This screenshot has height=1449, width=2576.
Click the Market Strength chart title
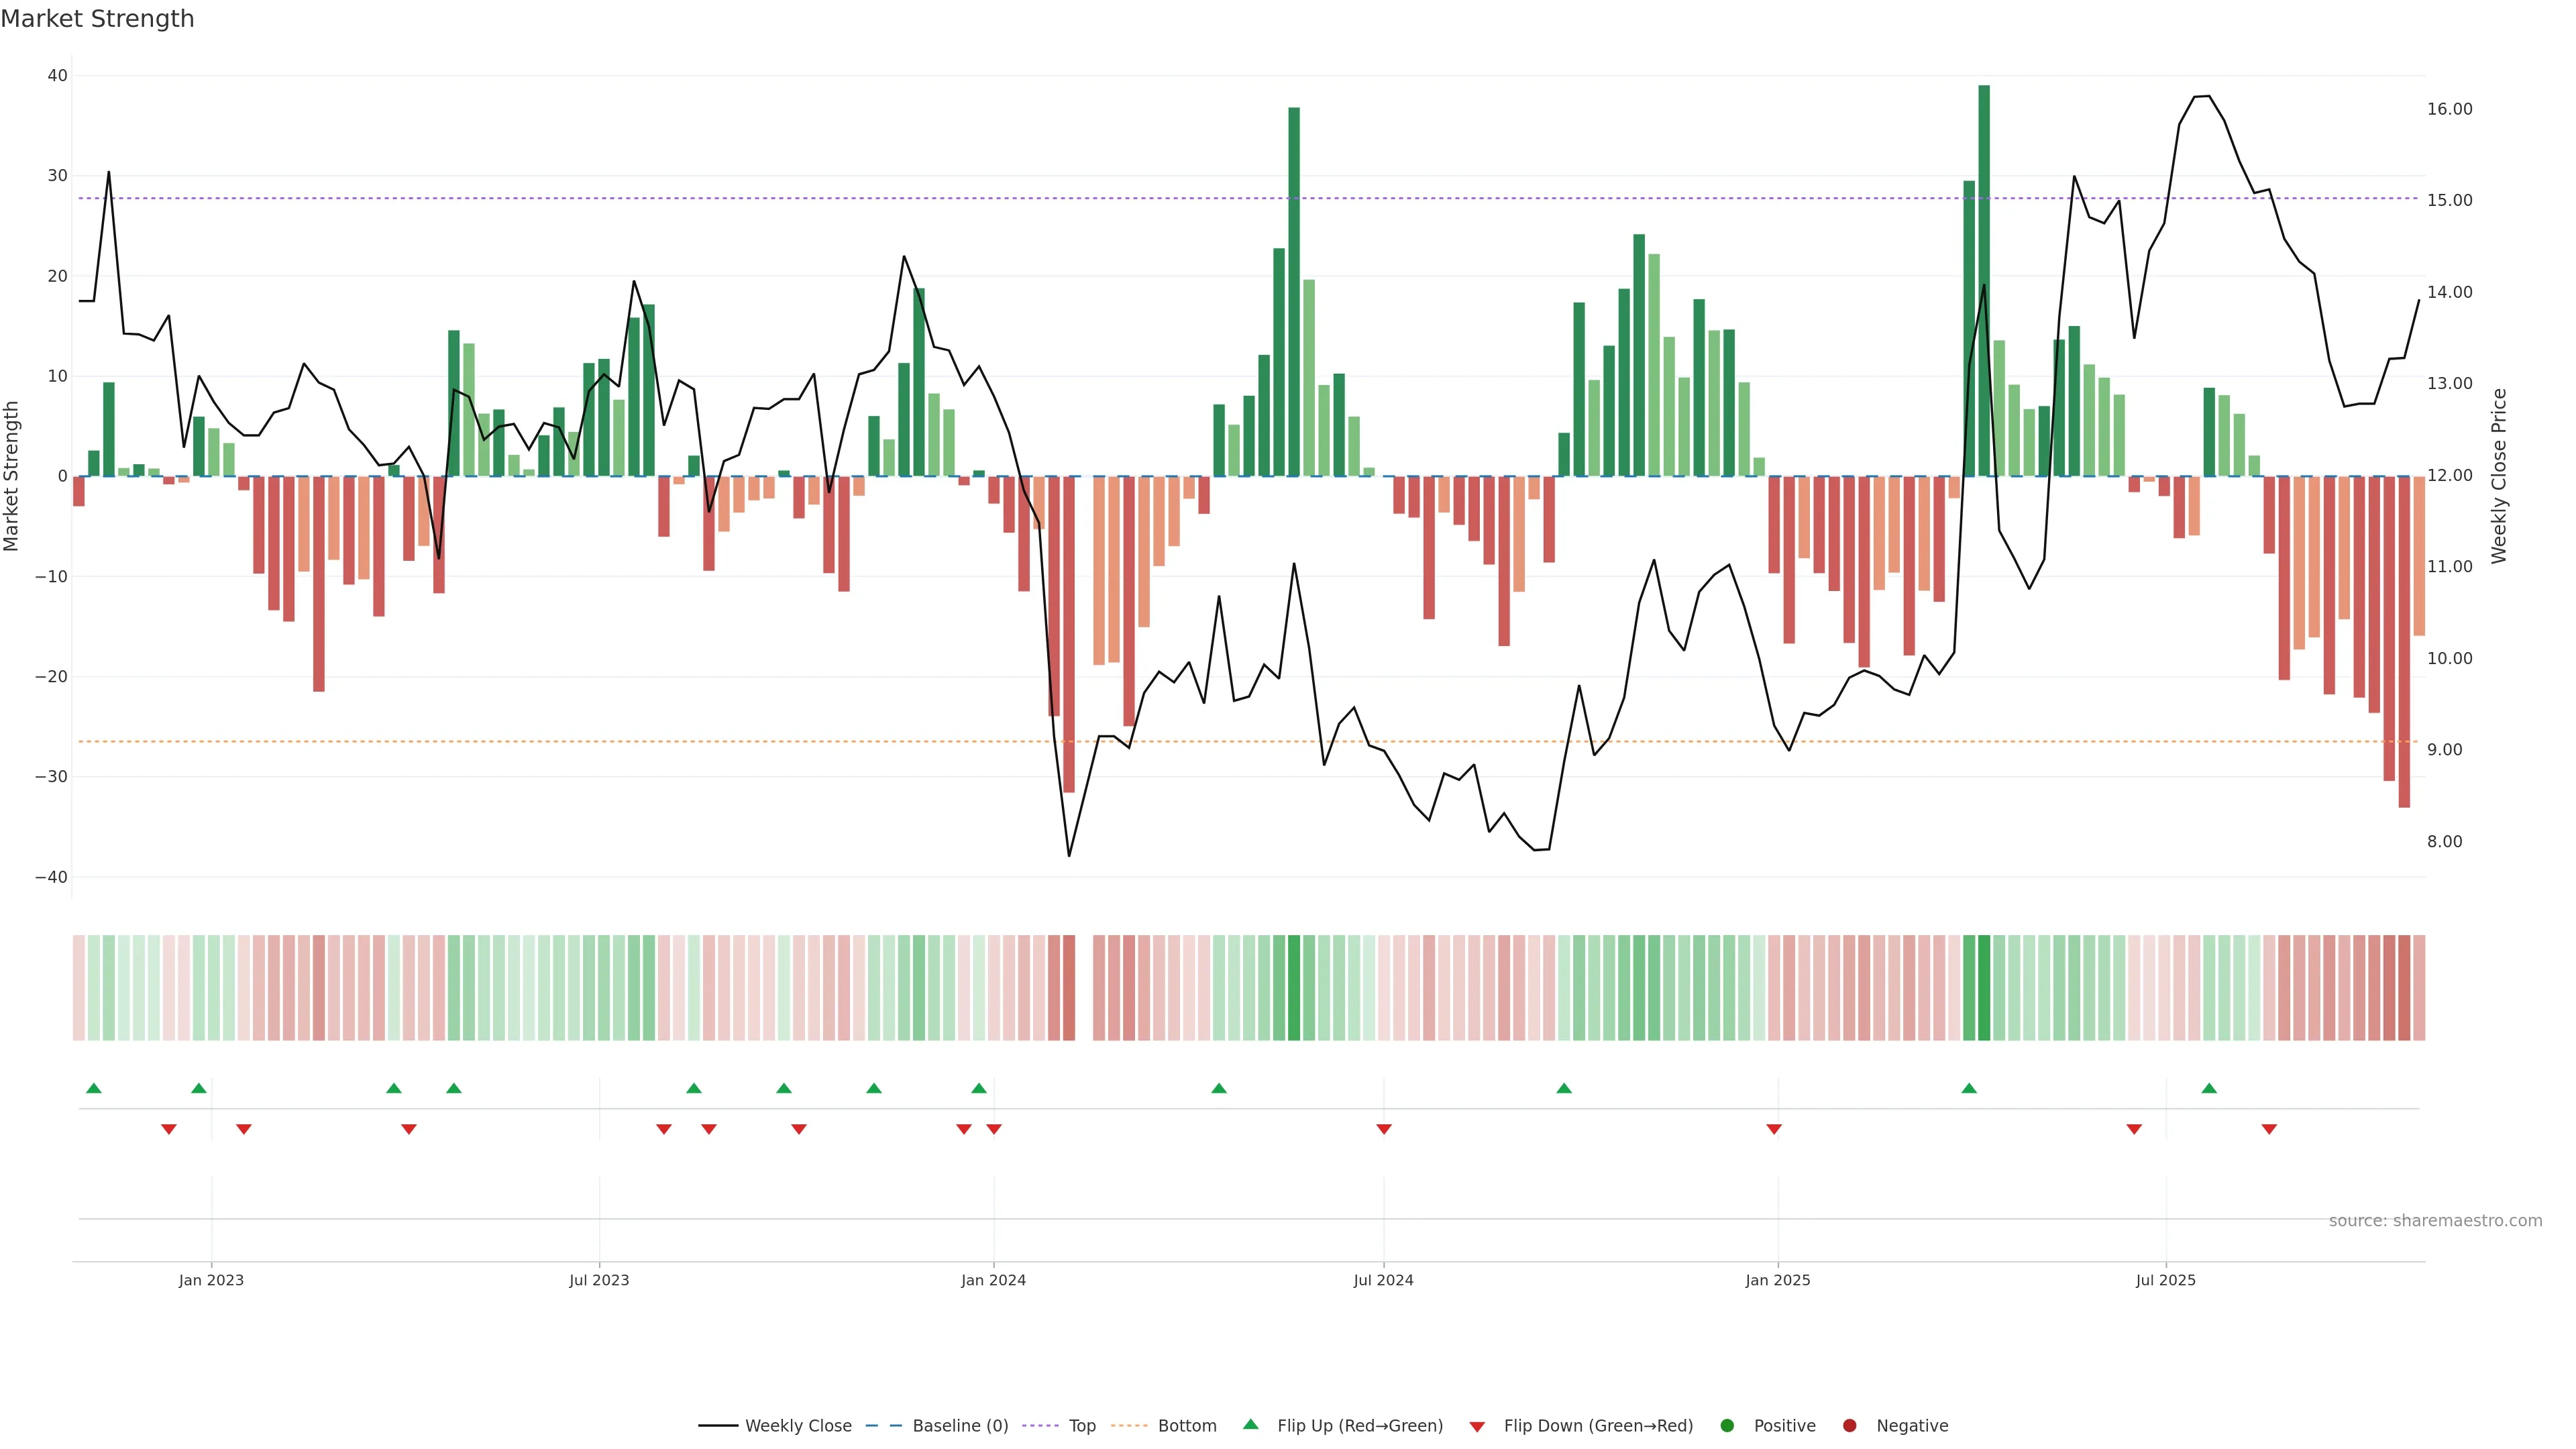coord(97,19)
